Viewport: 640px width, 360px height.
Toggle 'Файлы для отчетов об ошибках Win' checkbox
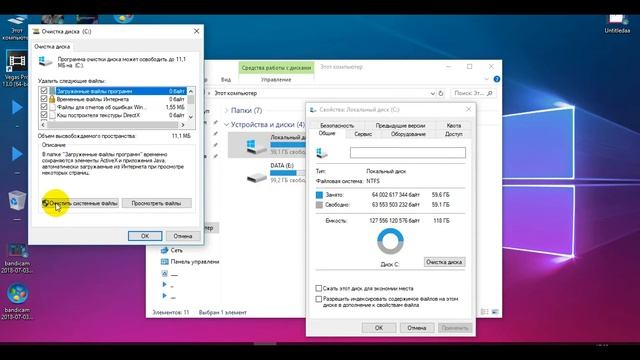[44, 107]
